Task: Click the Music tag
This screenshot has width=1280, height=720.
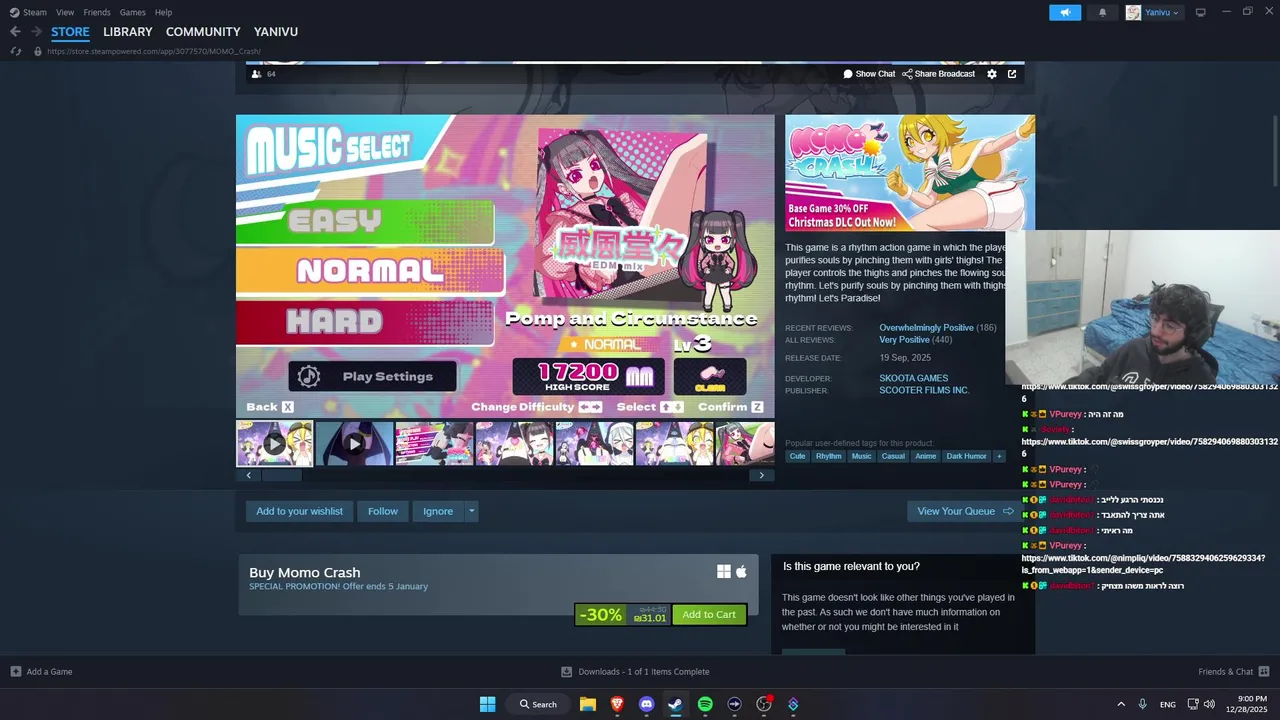Action: click(861, 456)
